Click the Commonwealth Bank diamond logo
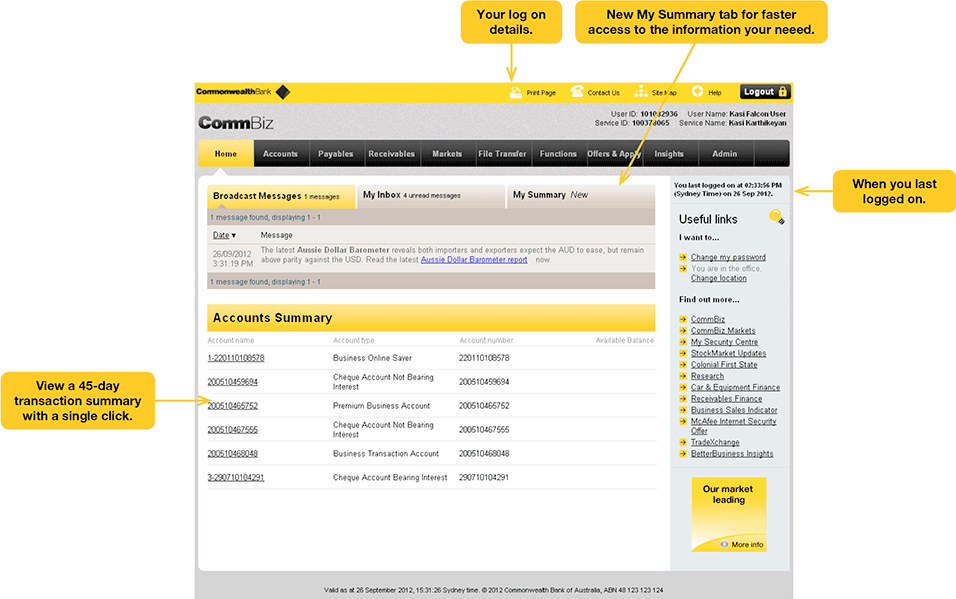The height and width of the screenshot is (599, 956). 283,92
